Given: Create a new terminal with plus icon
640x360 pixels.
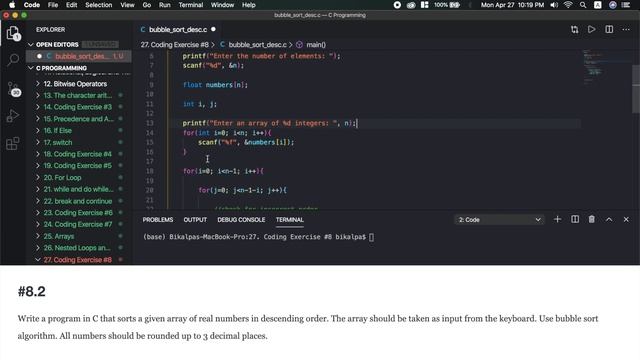Looking at the screenshot, I should tap(557, 220).
